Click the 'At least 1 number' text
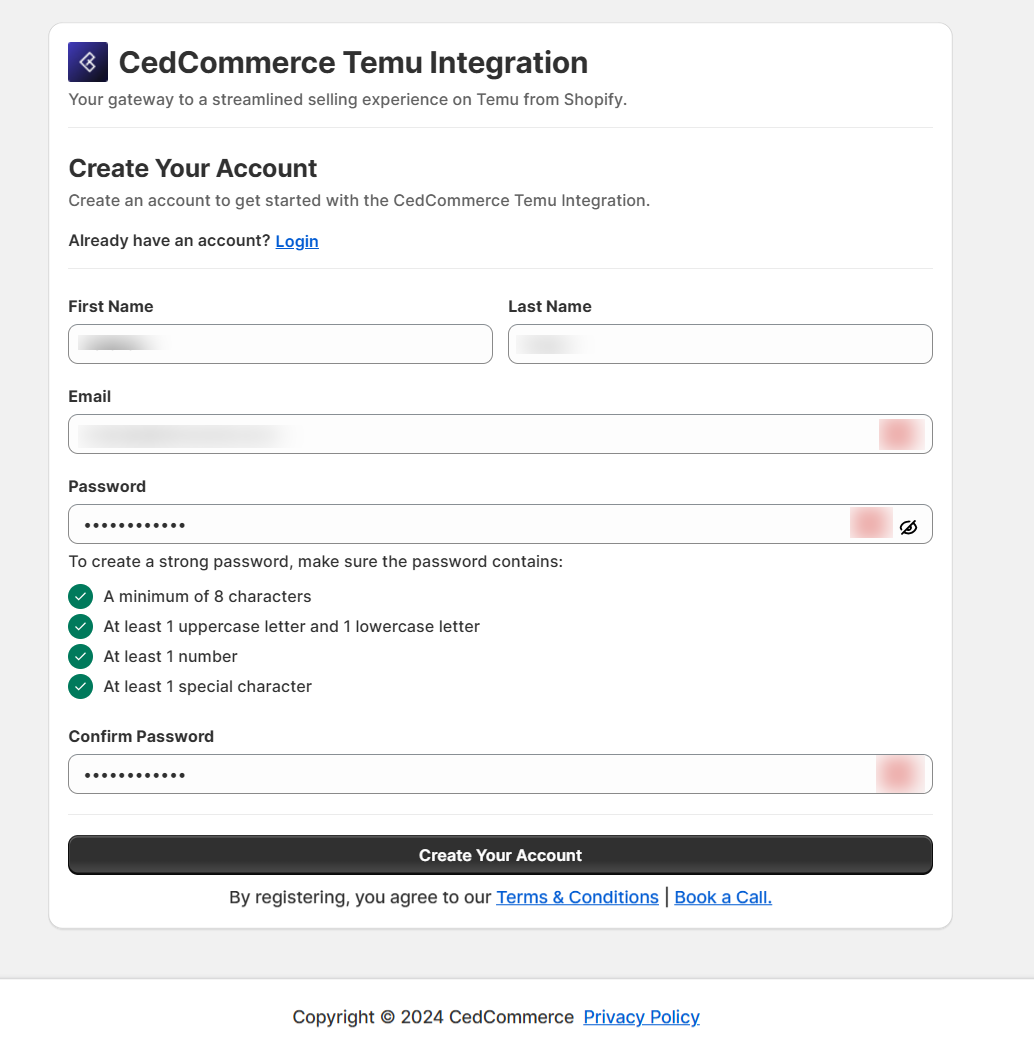The width and height of the screenshot is (1034, 1048). [x=170, y=656]
